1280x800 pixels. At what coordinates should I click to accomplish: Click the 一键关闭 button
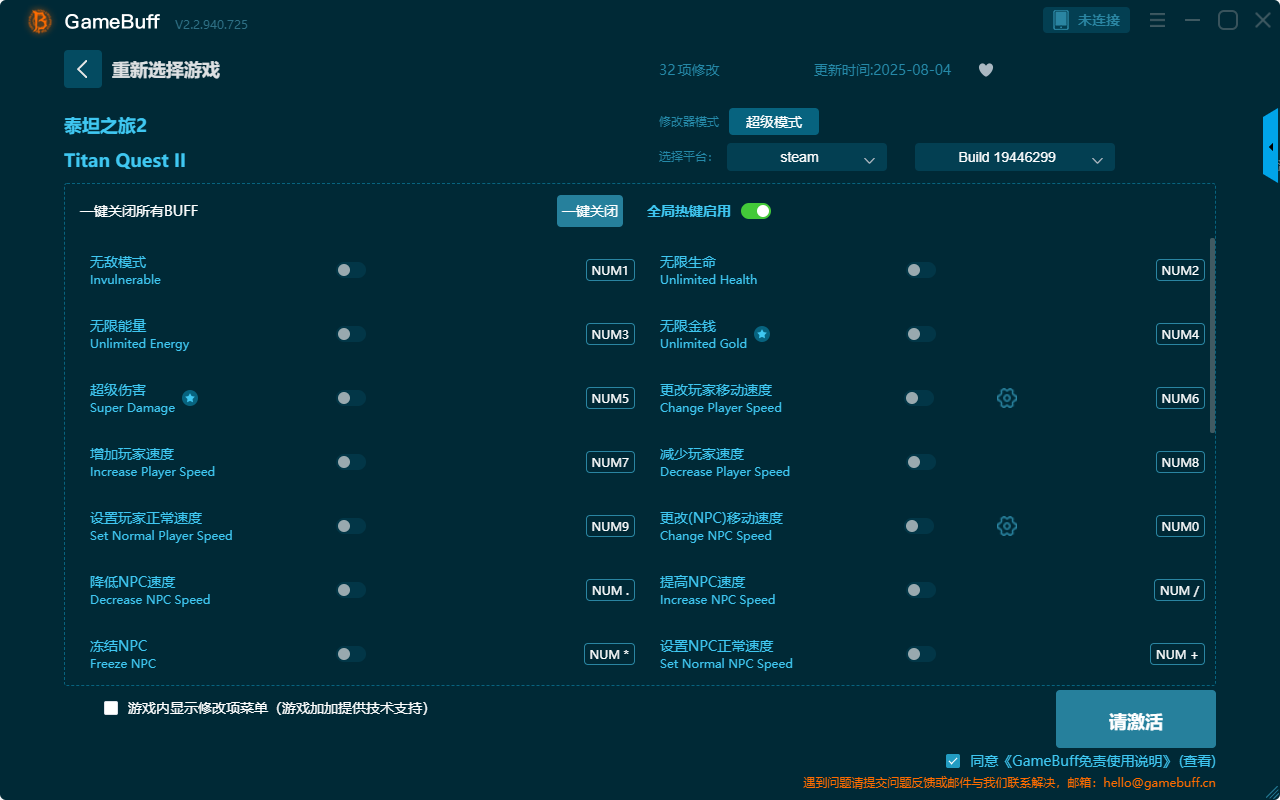[590, 211]
